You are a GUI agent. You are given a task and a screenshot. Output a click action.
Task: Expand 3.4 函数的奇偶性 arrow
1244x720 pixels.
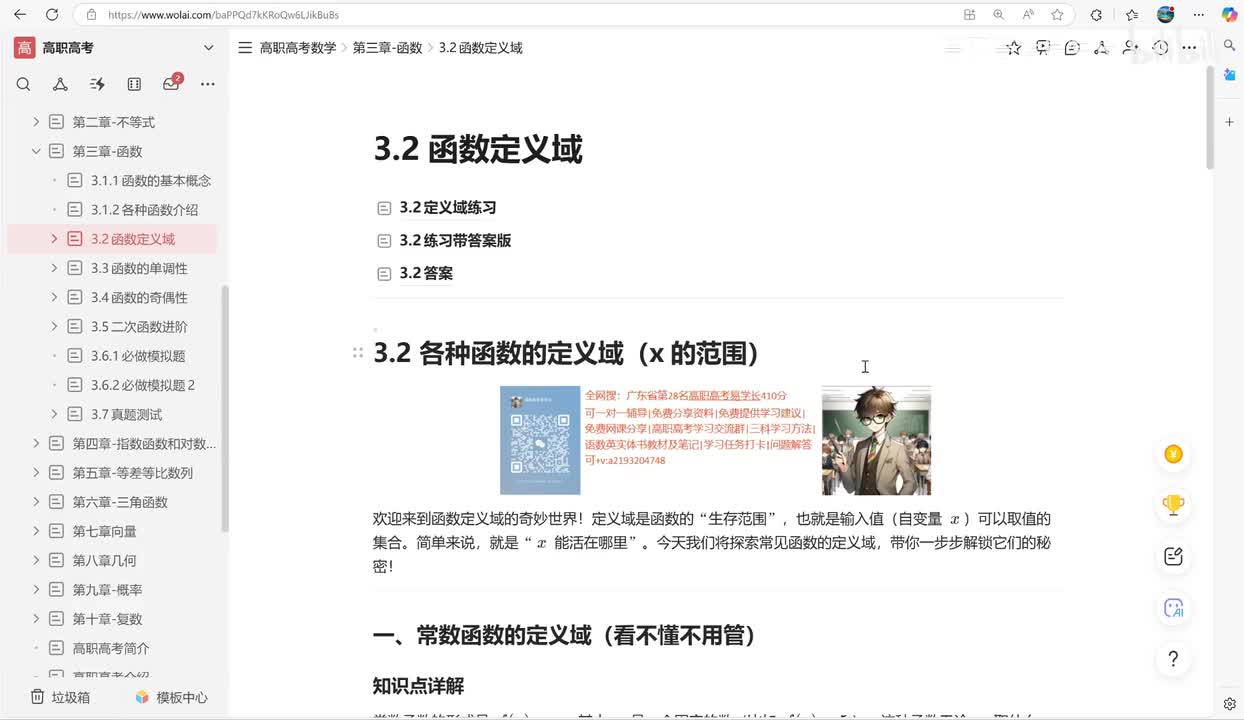(x=54, y=297)
